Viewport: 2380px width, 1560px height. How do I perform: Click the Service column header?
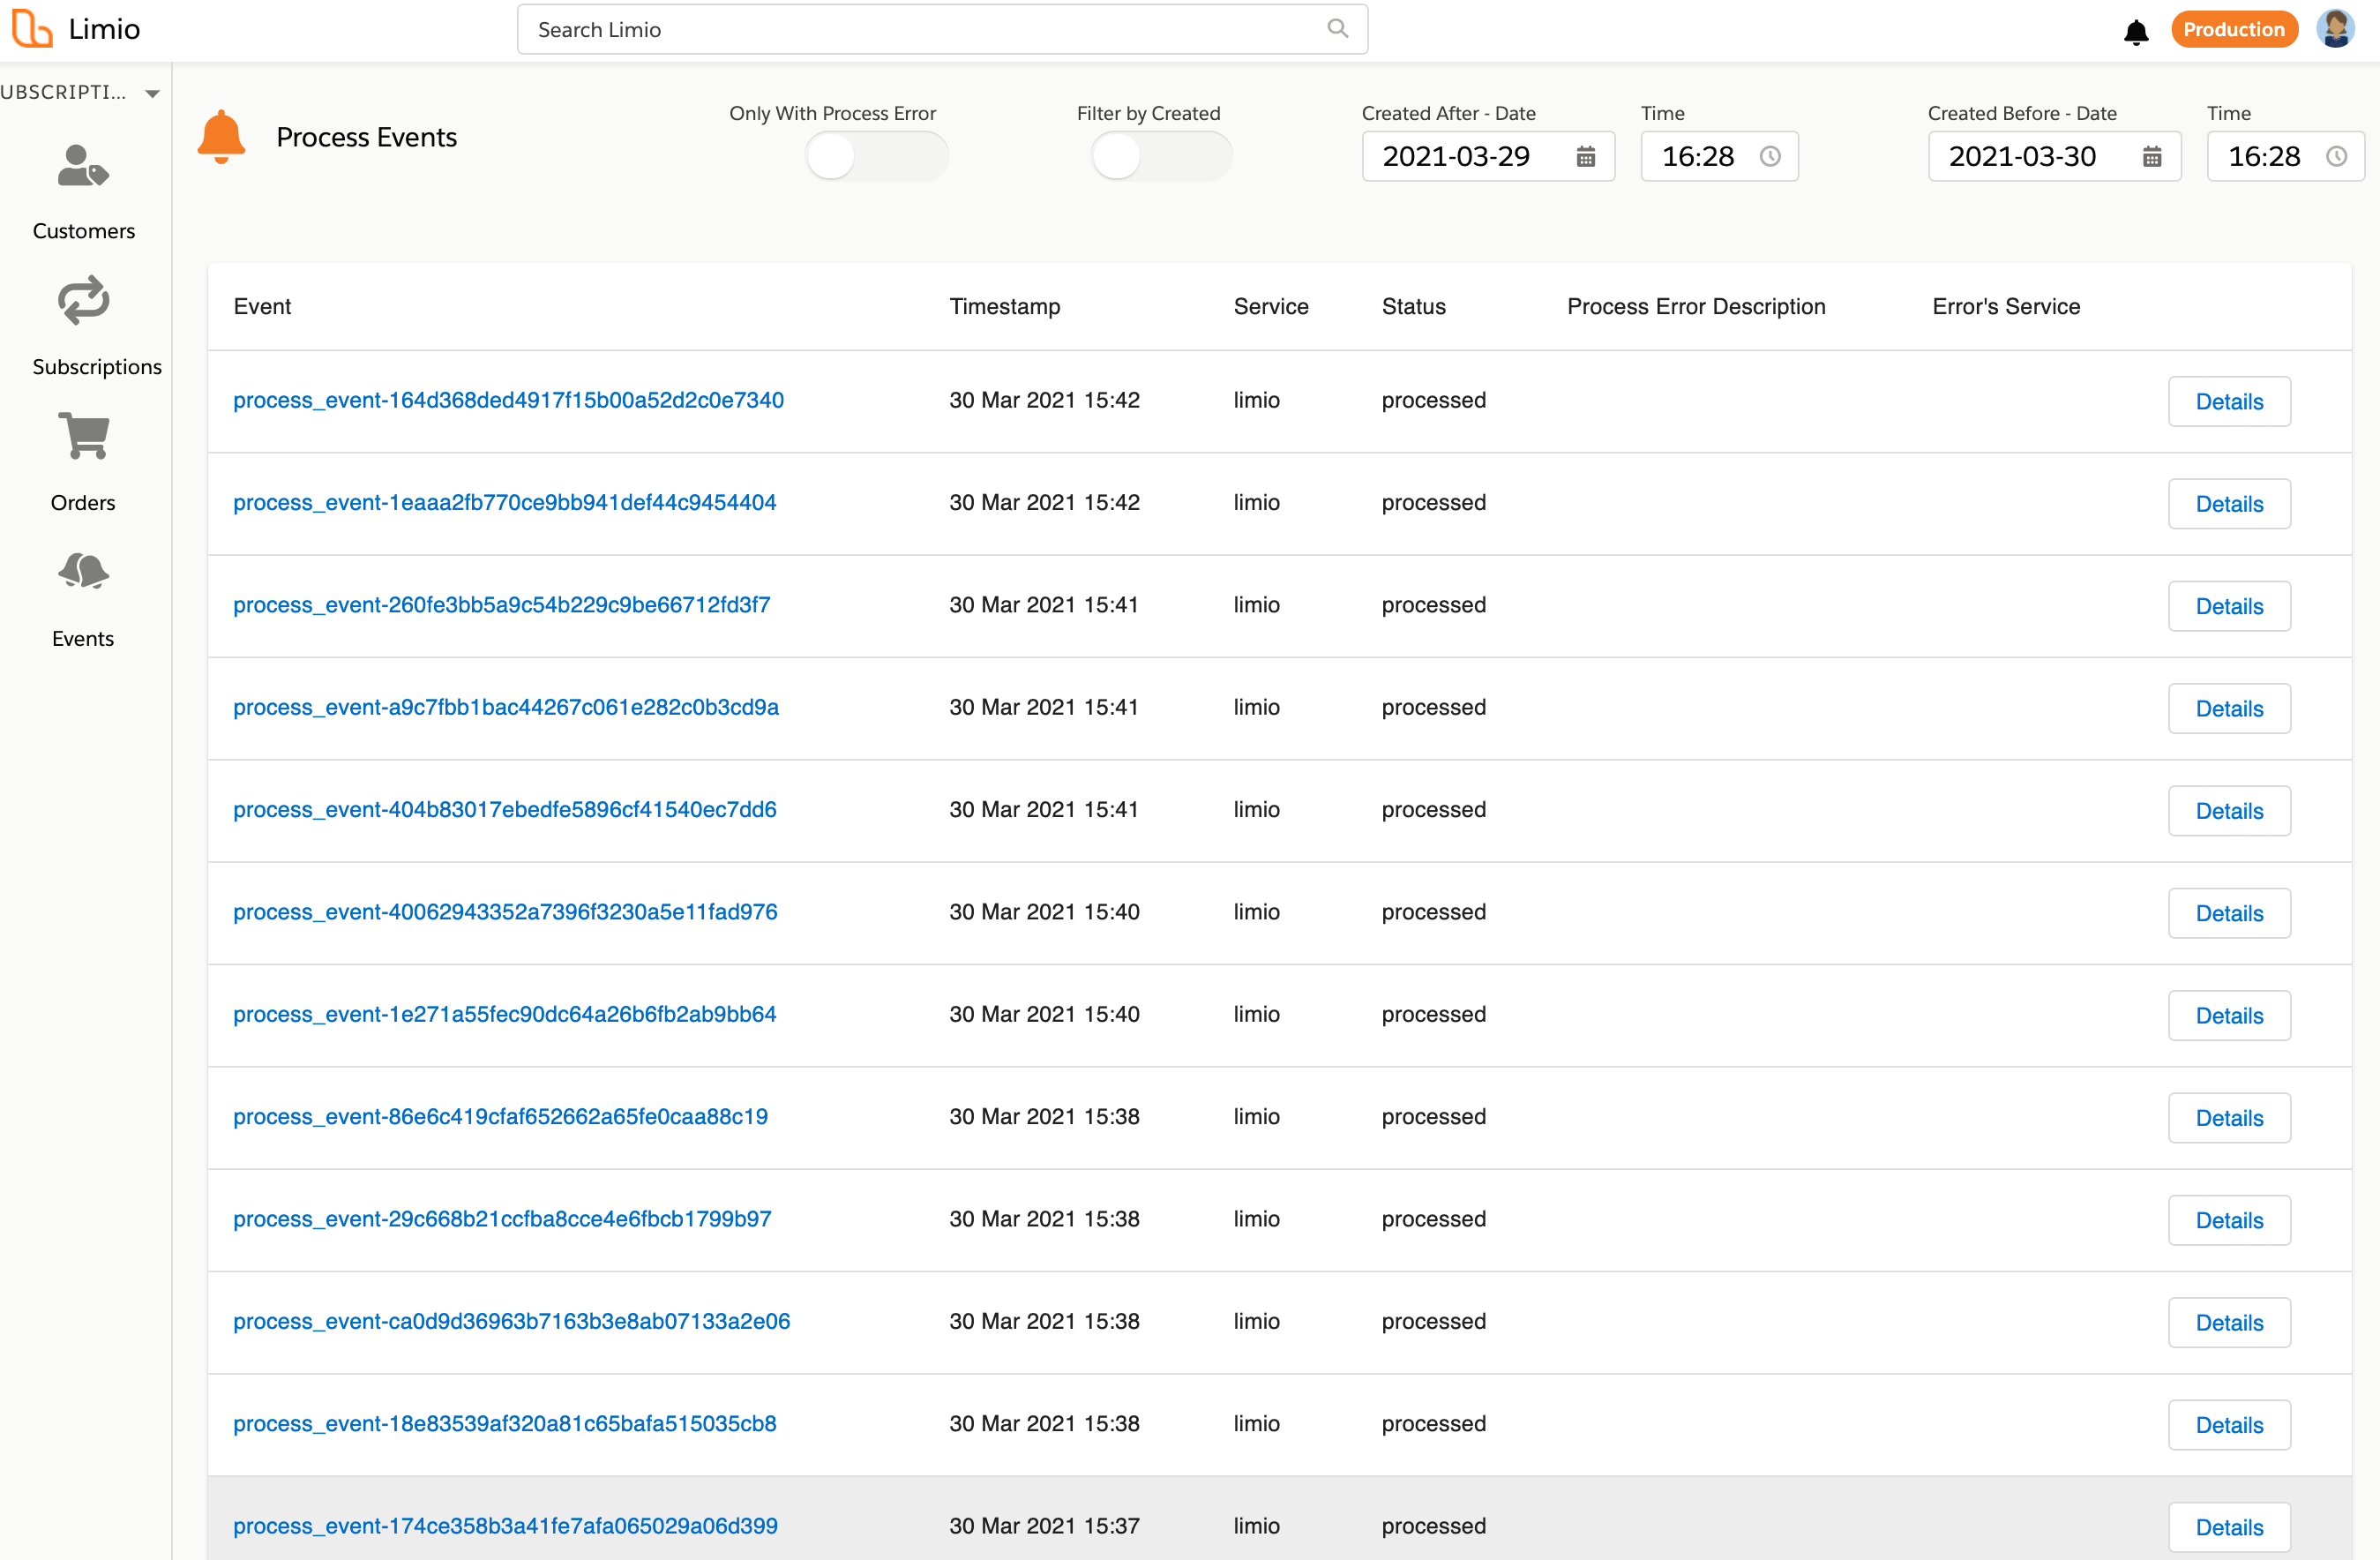click(1270, 306)
